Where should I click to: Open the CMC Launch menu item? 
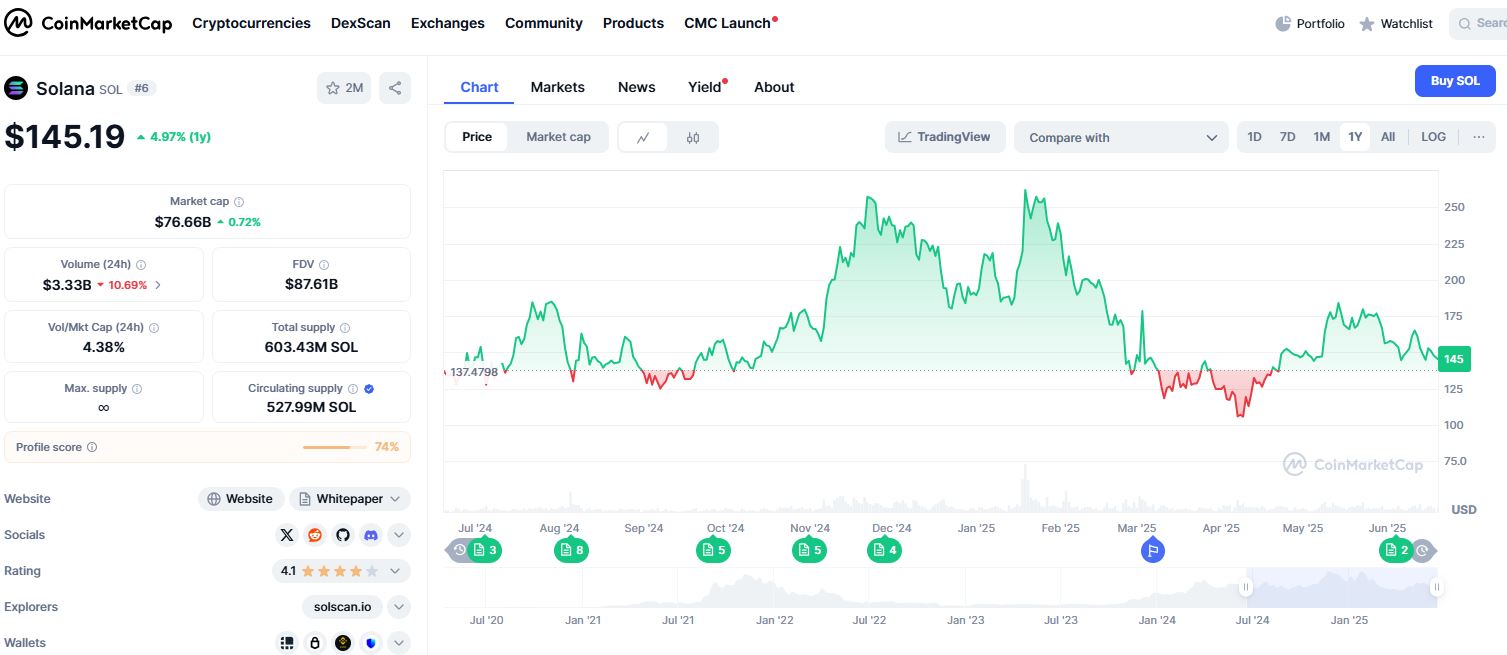tap(728, 23)
